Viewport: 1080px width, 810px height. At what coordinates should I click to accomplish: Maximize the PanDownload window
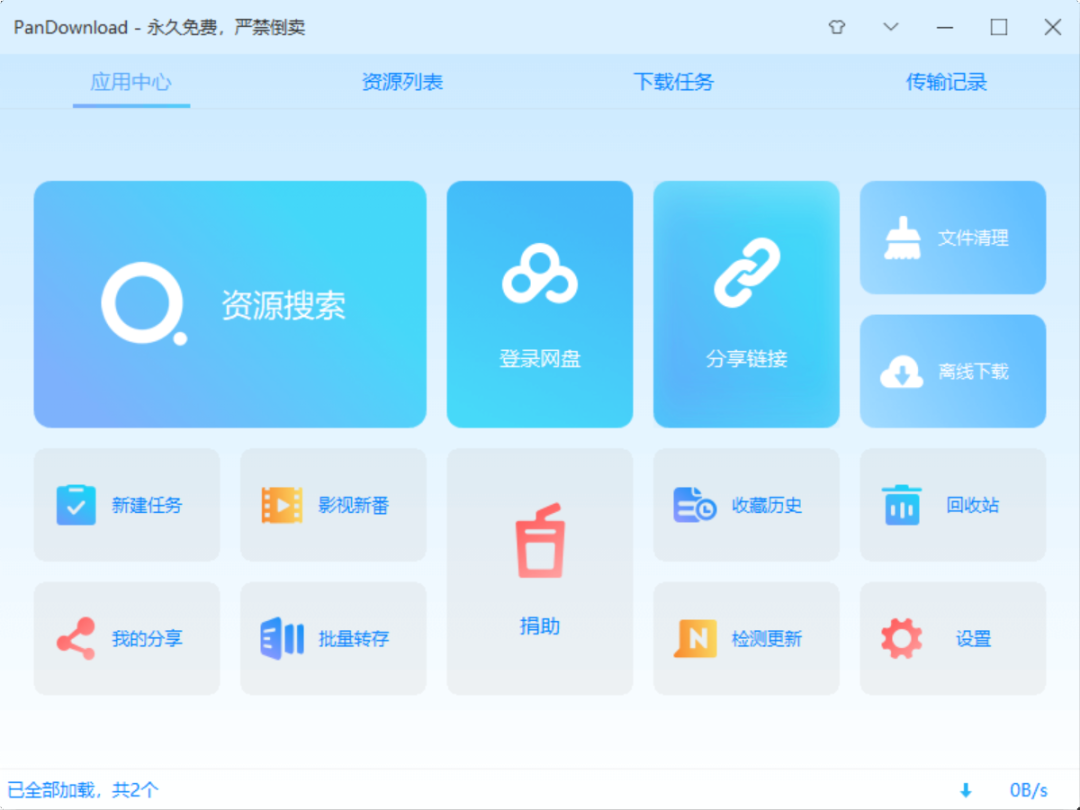point(999,27)
